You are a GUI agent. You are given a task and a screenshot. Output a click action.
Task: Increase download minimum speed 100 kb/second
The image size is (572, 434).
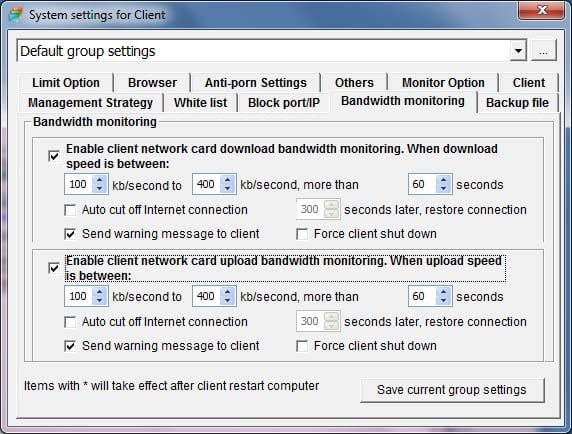pyautogui.click(x=100, y=179)
